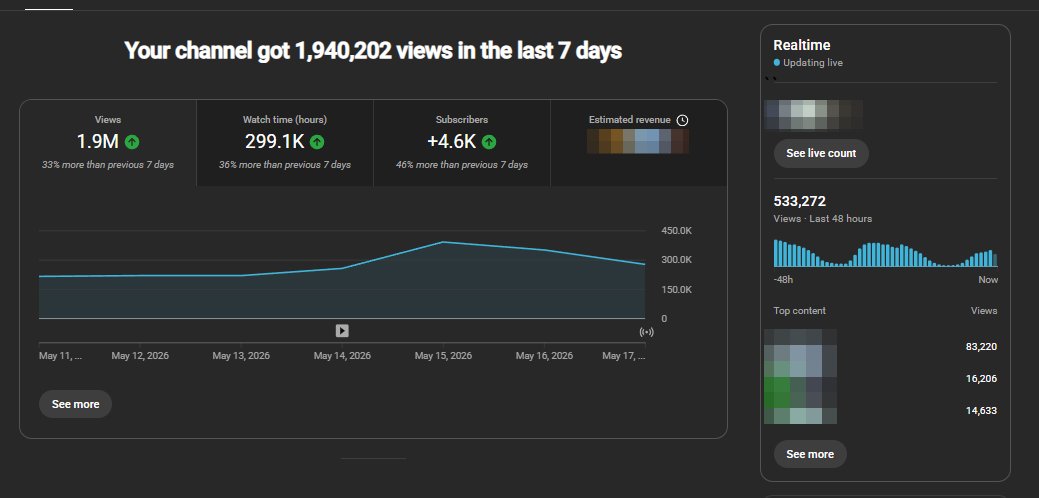Click the Updating live status text

click(812, 63)
